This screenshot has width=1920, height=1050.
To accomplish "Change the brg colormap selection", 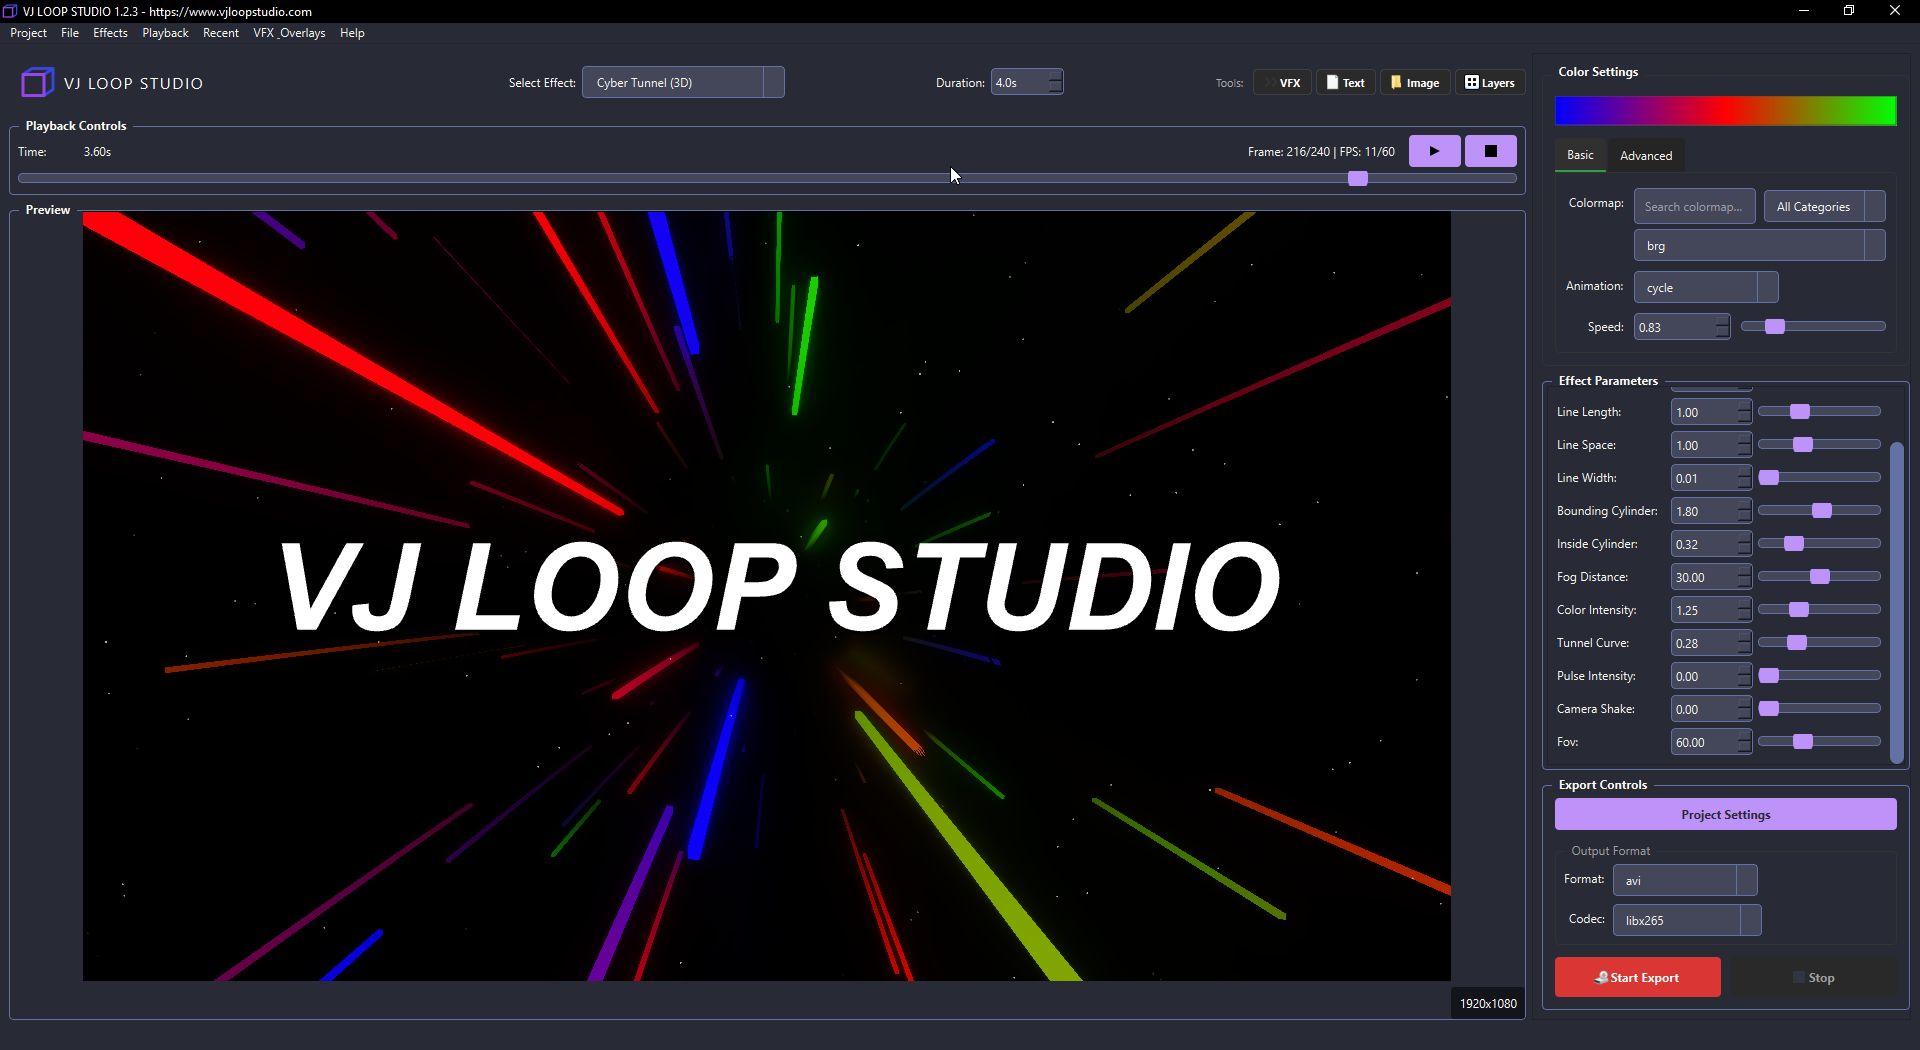I will tap(1759, 245).
